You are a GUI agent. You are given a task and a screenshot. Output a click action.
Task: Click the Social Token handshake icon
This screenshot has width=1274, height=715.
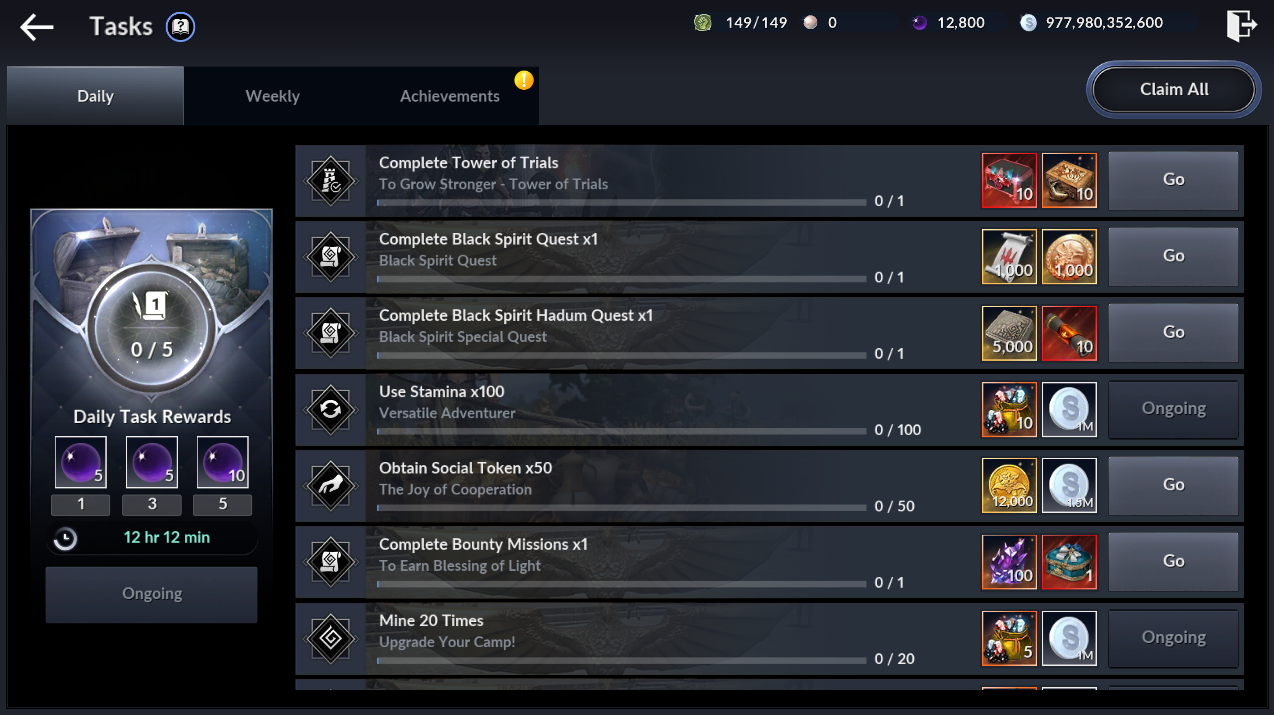330,486
